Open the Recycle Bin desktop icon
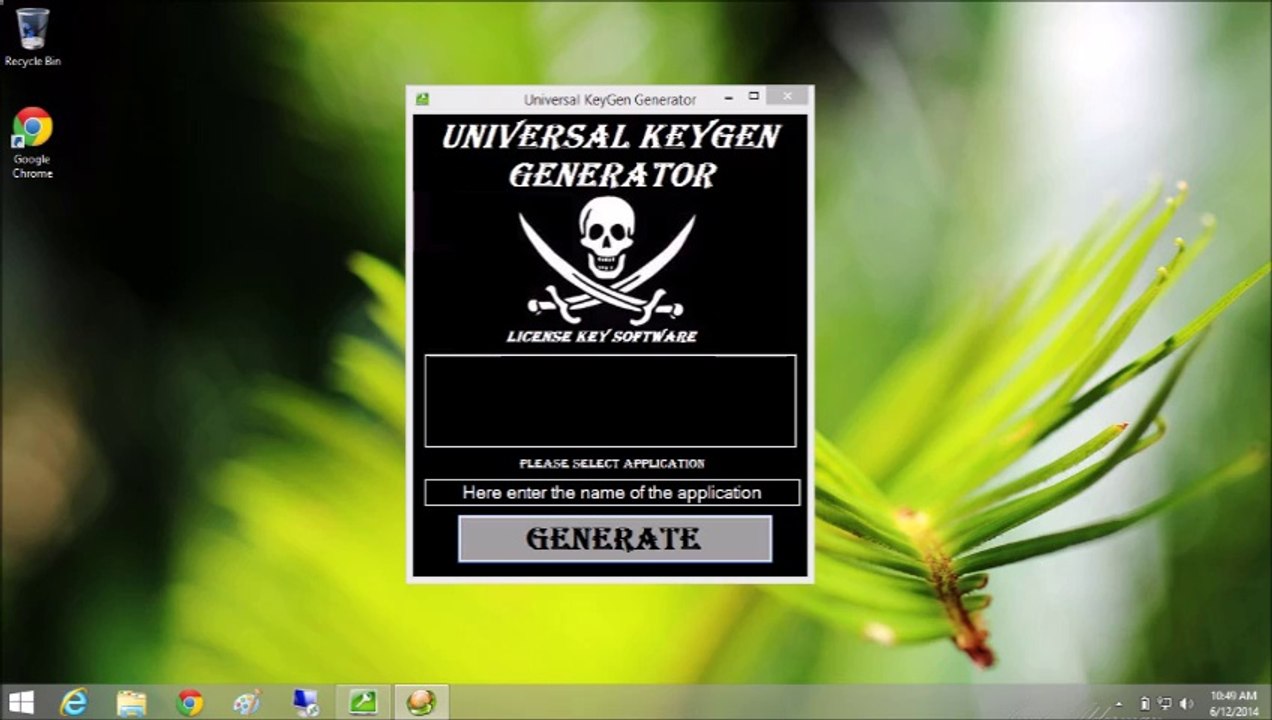 pos(32,37)
